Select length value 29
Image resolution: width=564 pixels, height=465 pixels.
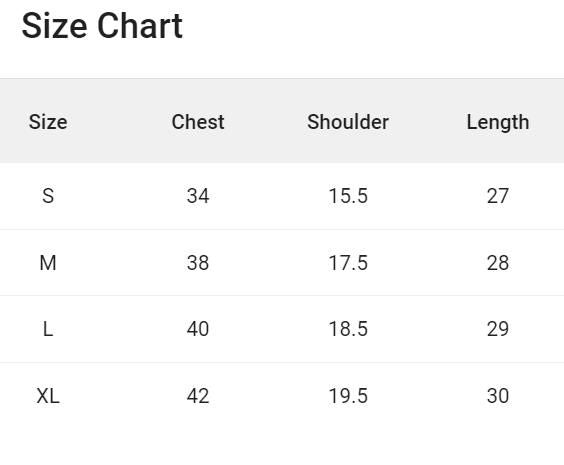coord(498,329)
